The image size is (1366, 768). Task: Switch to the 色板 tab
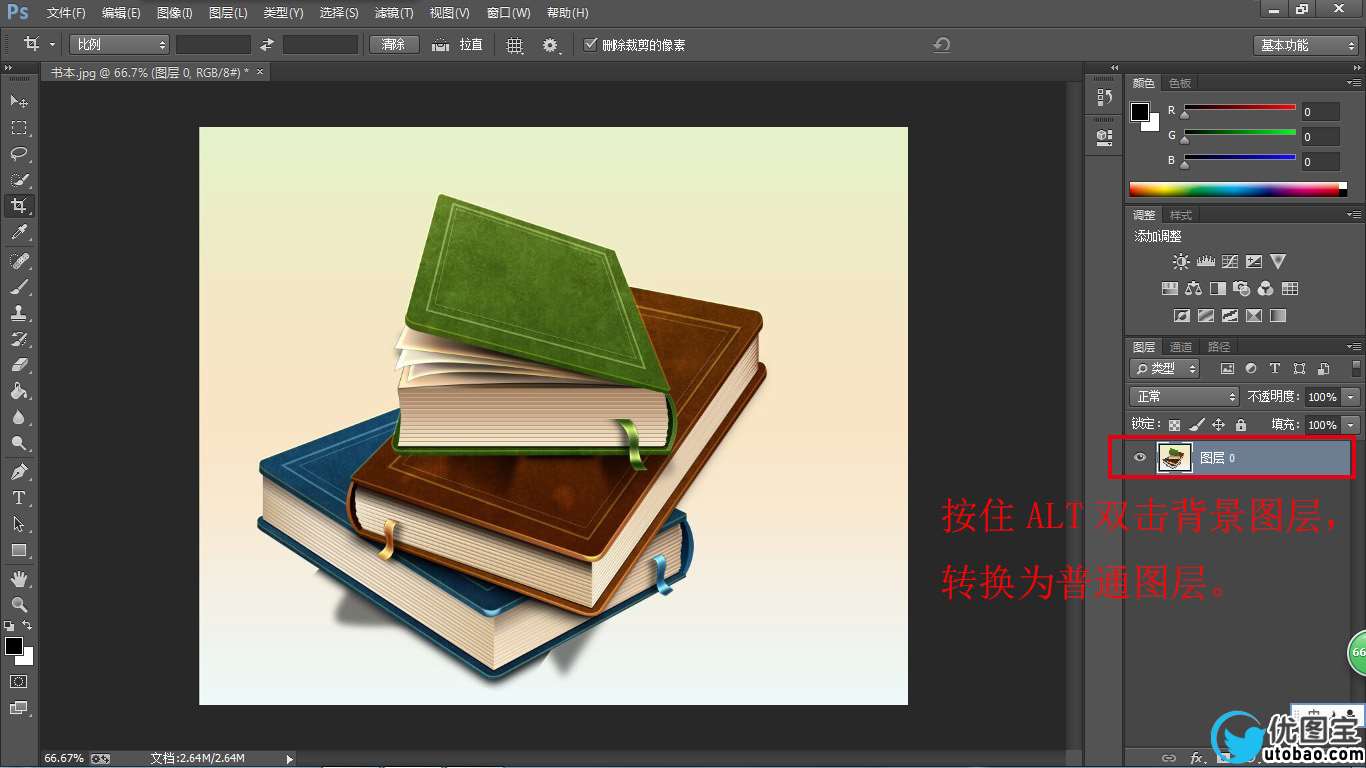tap(1180, 83)
